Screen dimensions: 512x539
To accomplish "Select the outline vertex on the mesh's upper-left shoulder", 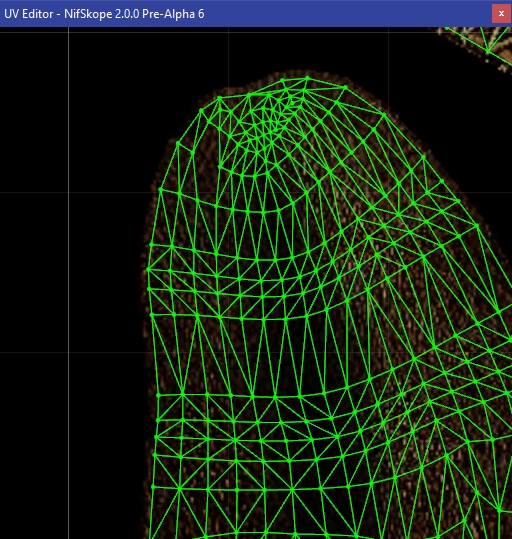I will tap(178, 142).
